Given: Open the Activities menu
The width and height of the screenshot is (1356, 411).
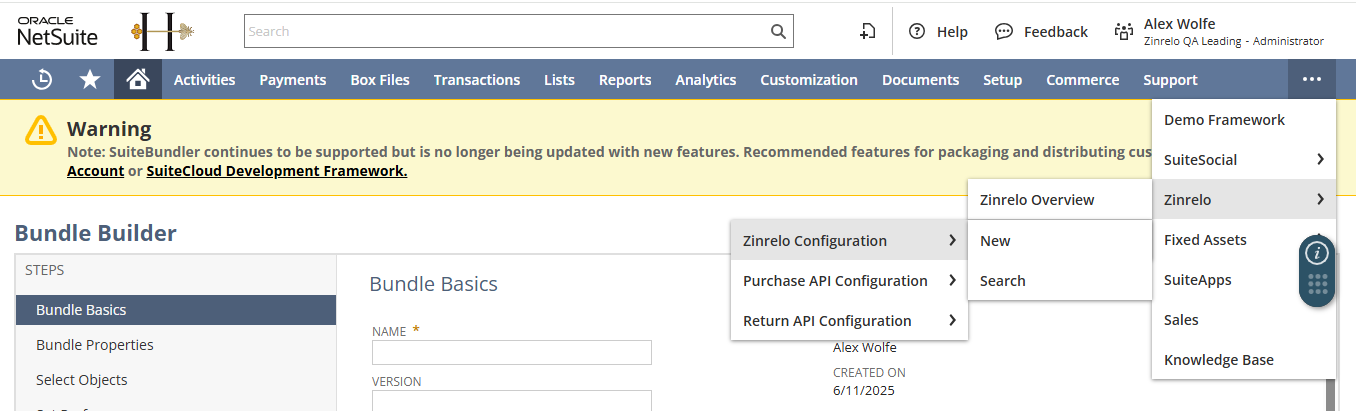Looking at the screenshot, I should (204, 80).
